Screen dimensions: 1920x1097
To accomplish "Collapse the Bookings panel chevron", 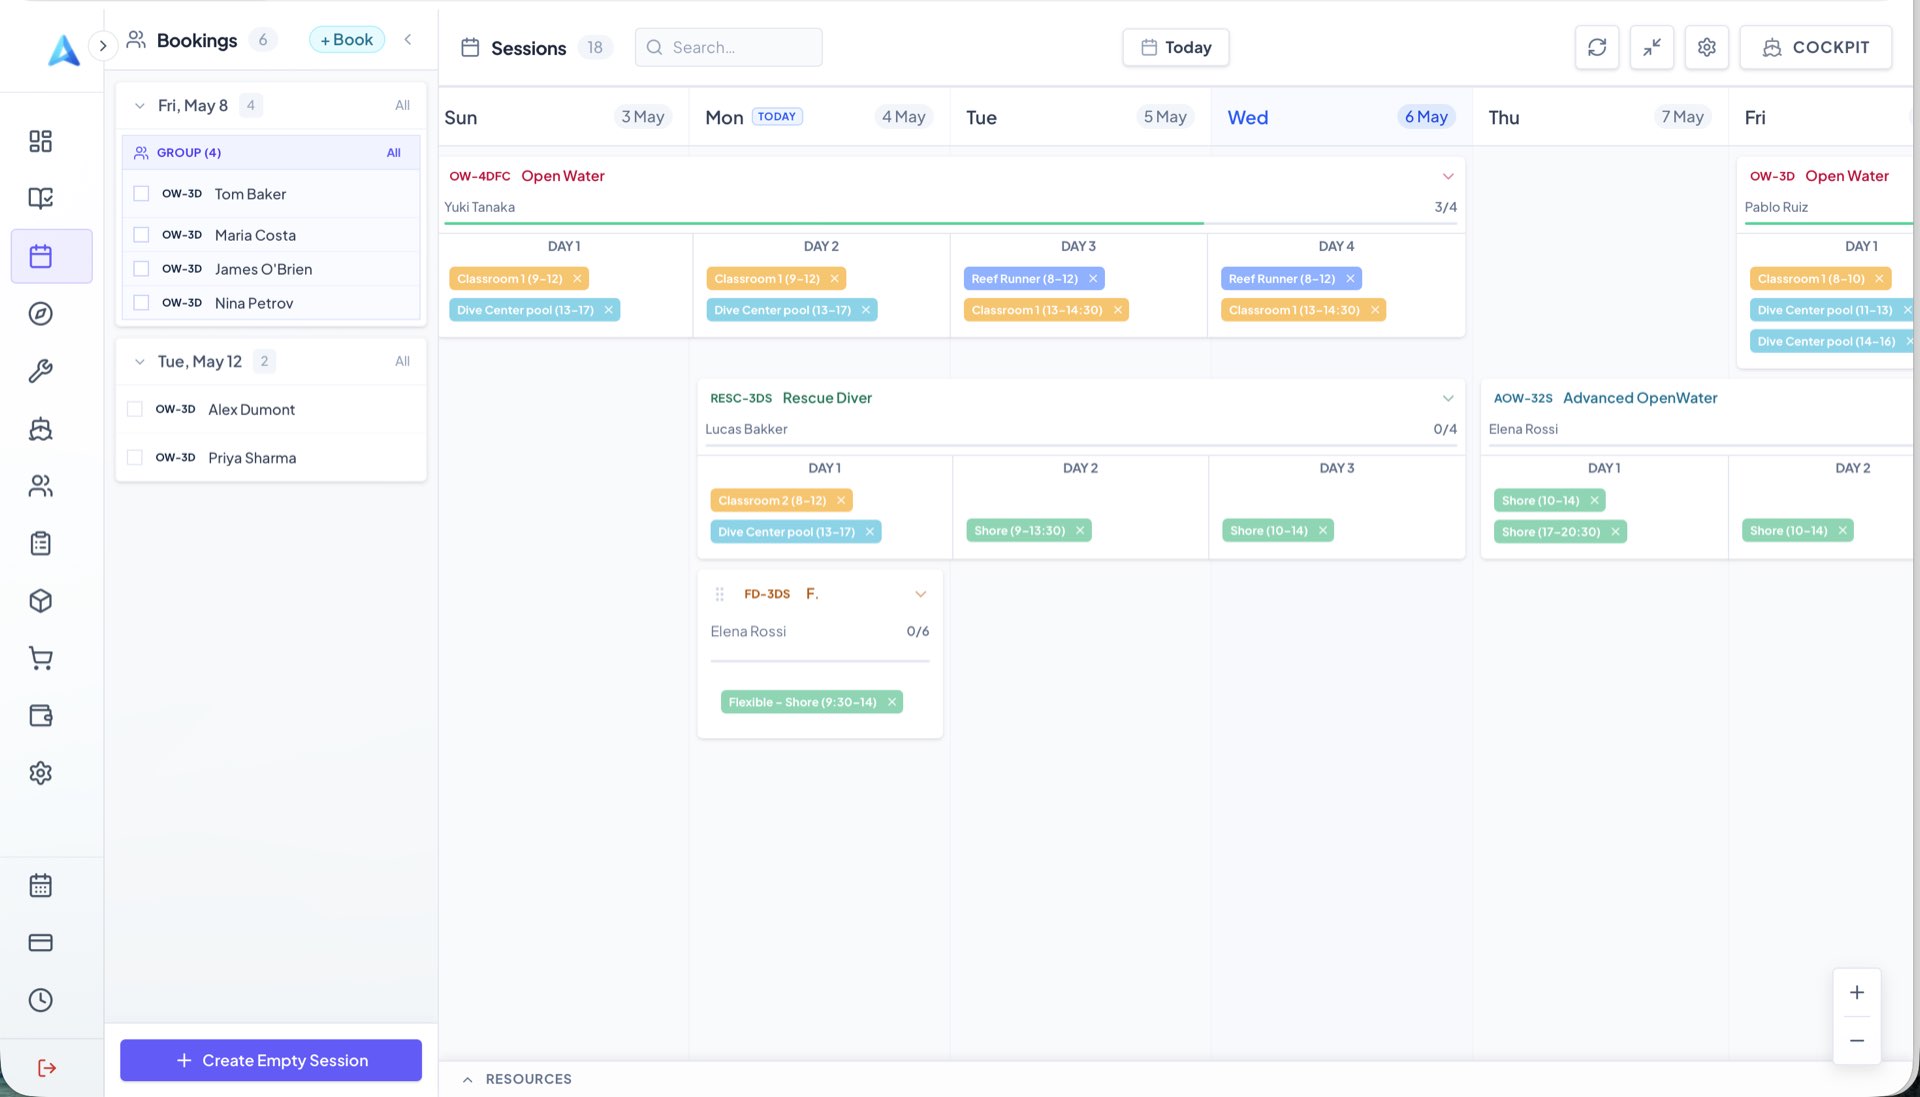I will point(408,39).
